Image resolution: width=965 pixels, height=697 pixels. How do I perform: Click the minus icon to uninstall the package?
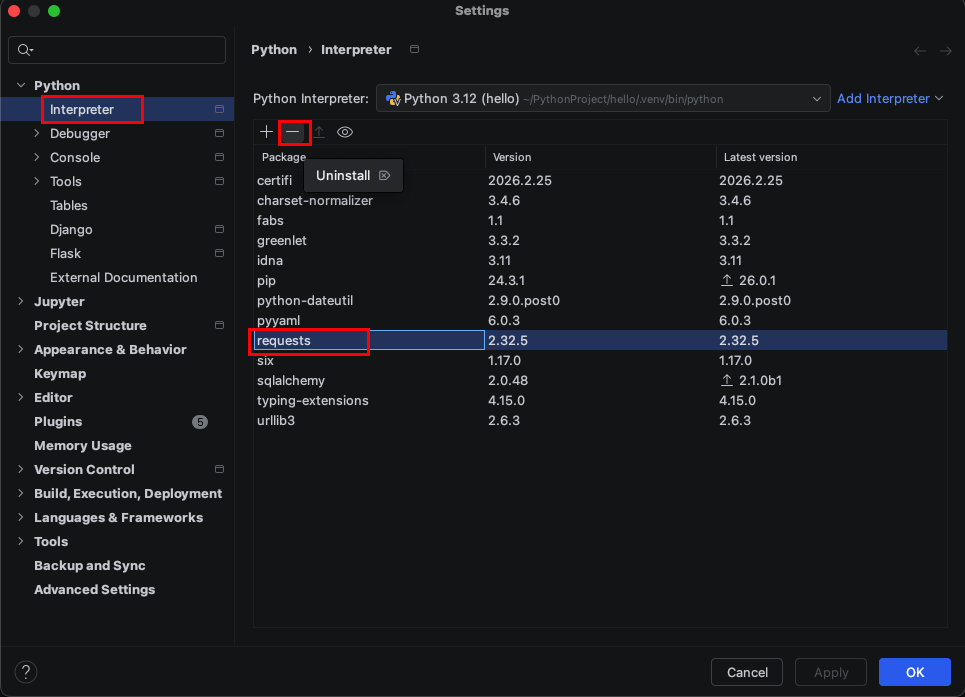[292, 132]
